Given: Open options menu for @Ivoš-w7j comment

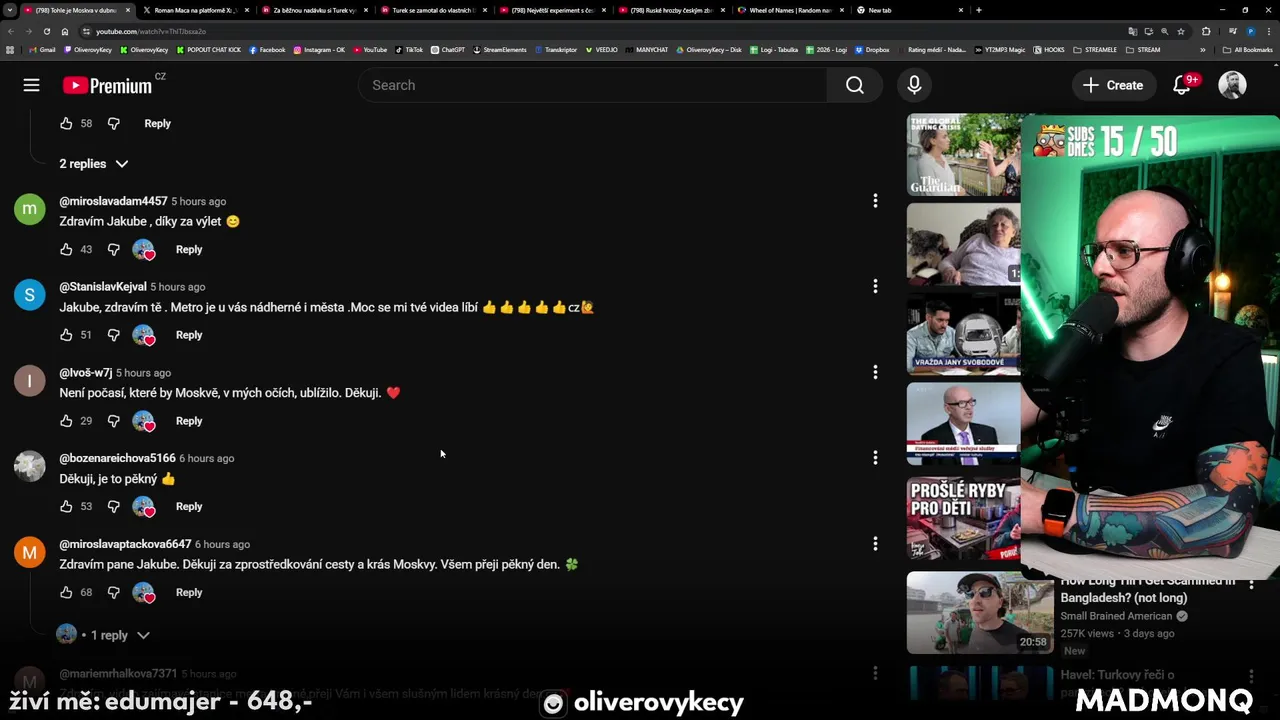Looking at the screenshot, I should pos(875,372).
